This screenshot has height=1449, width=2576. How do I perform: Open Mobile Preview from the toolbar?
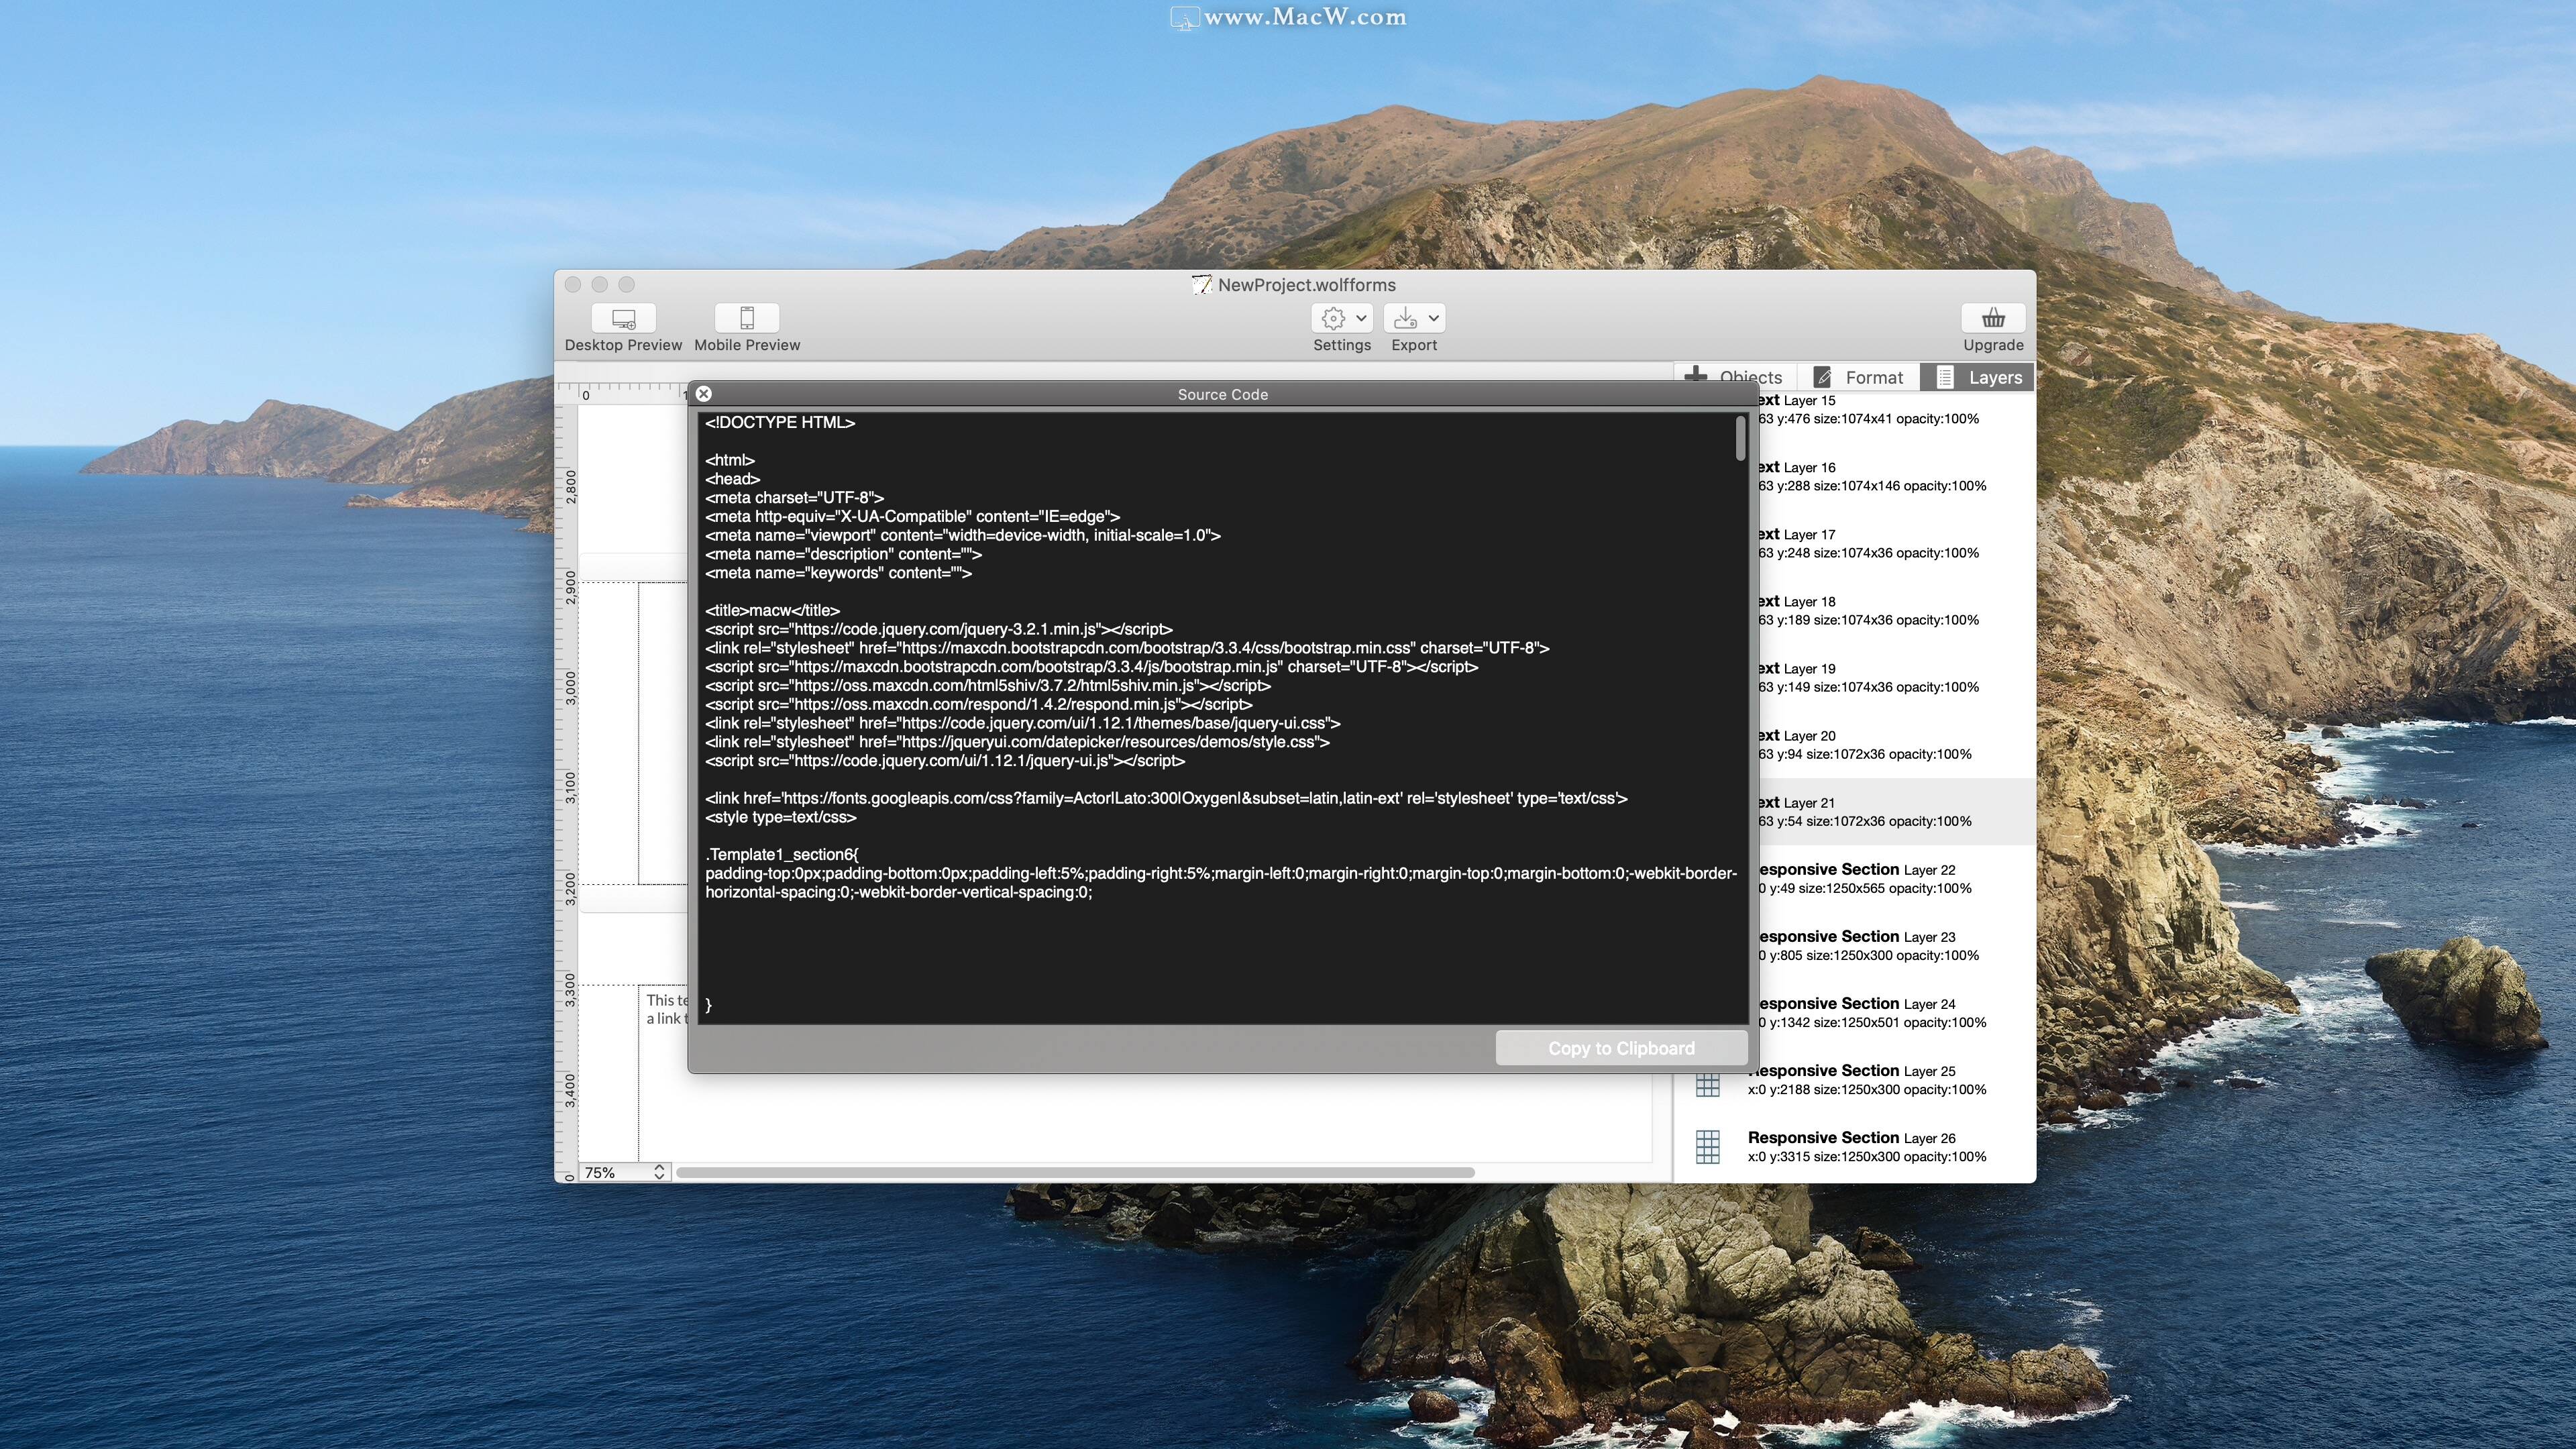746,318
